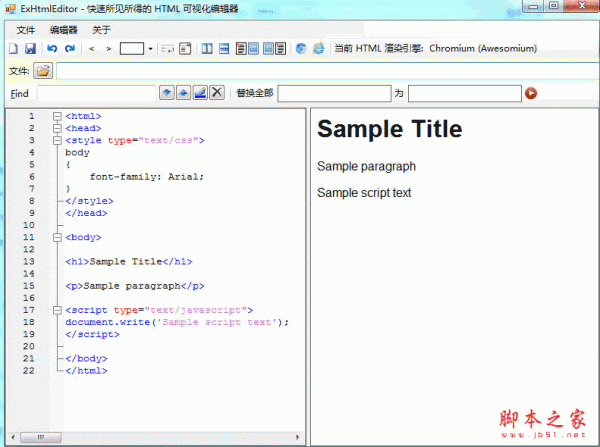Run replace all with the red button
Screen dimensions: 600x447
click(x=531, y=93)
